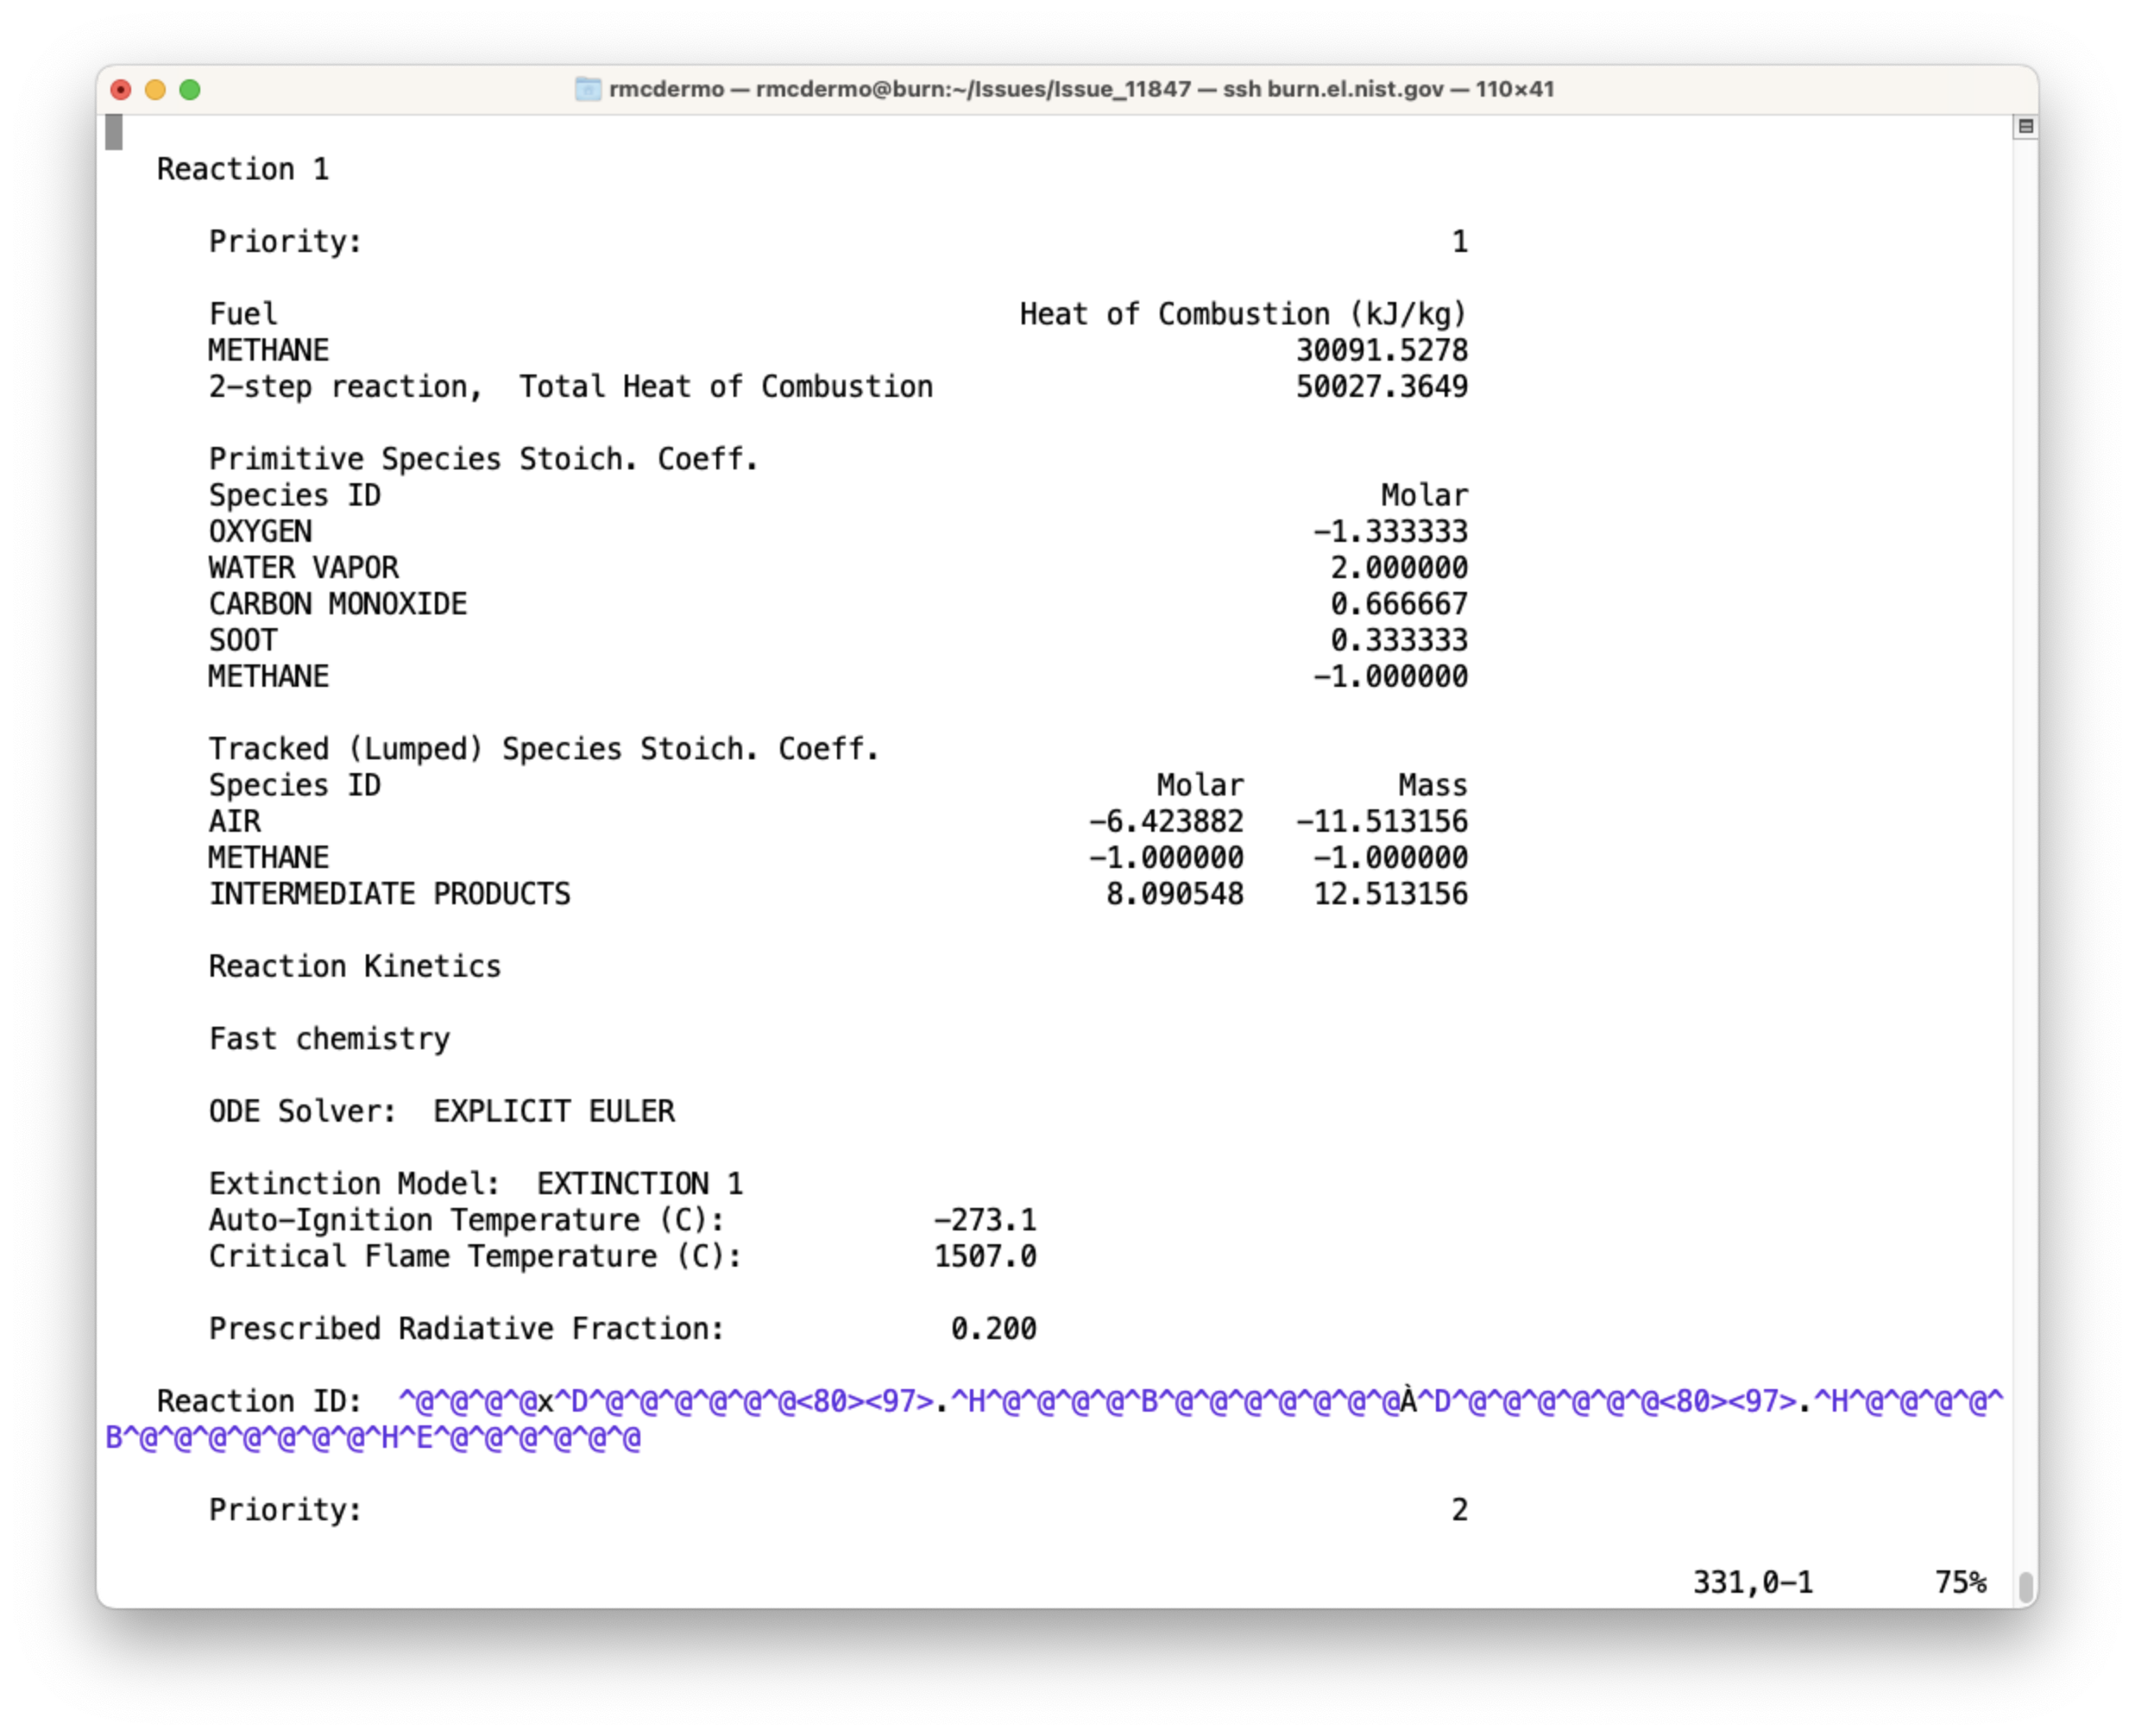Viewport: 2135px width, 1736px height.
Task: Click the Fast chemistry line
Action: tap(329, 1039)
